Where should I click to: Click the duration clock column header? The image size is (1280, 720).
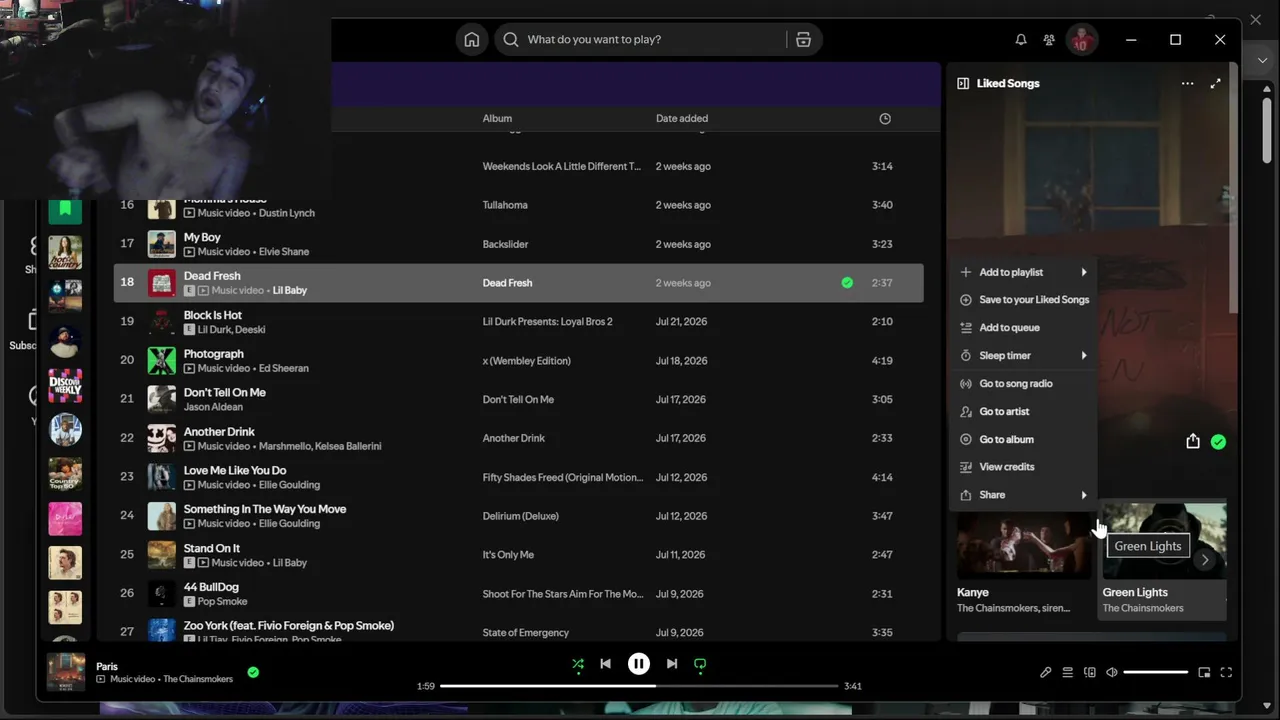(885, 119)
